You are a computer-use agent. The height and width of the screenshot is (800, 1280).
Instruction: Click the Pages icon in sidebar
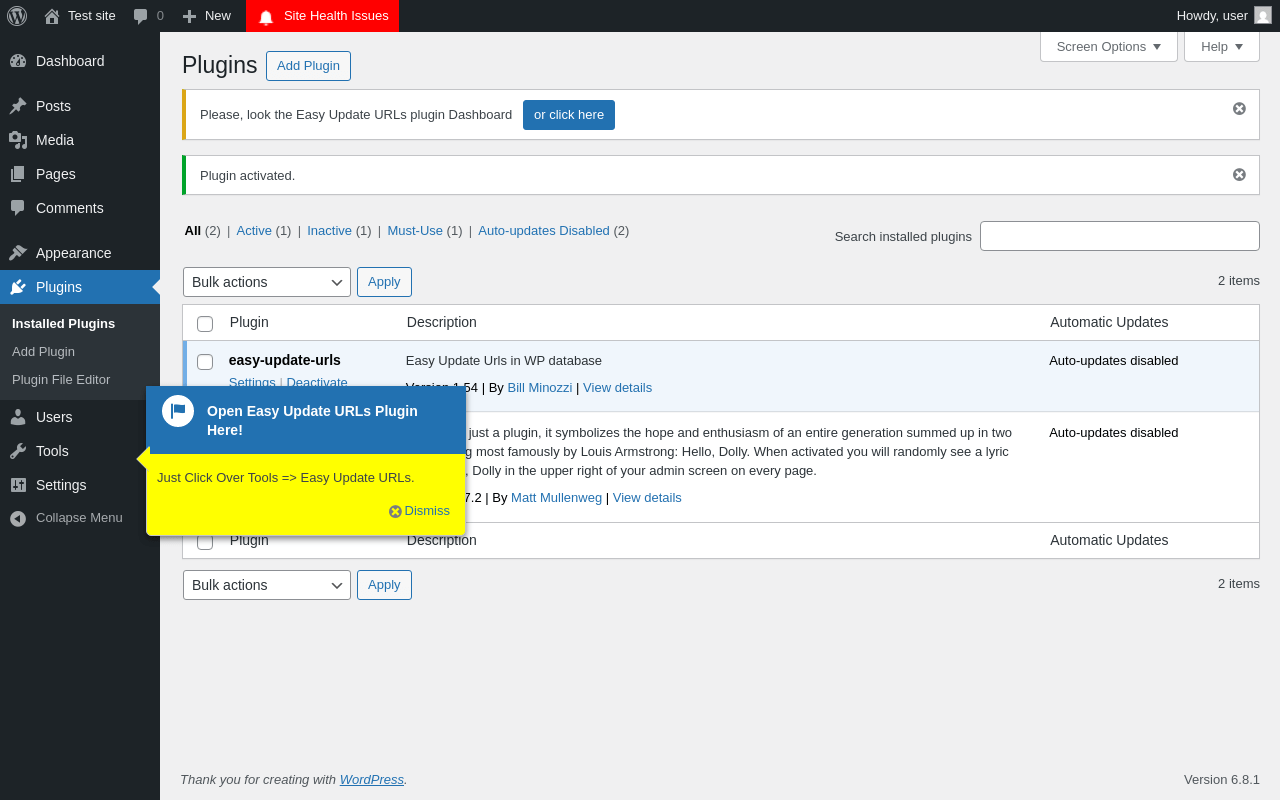(x=18, y=174)
